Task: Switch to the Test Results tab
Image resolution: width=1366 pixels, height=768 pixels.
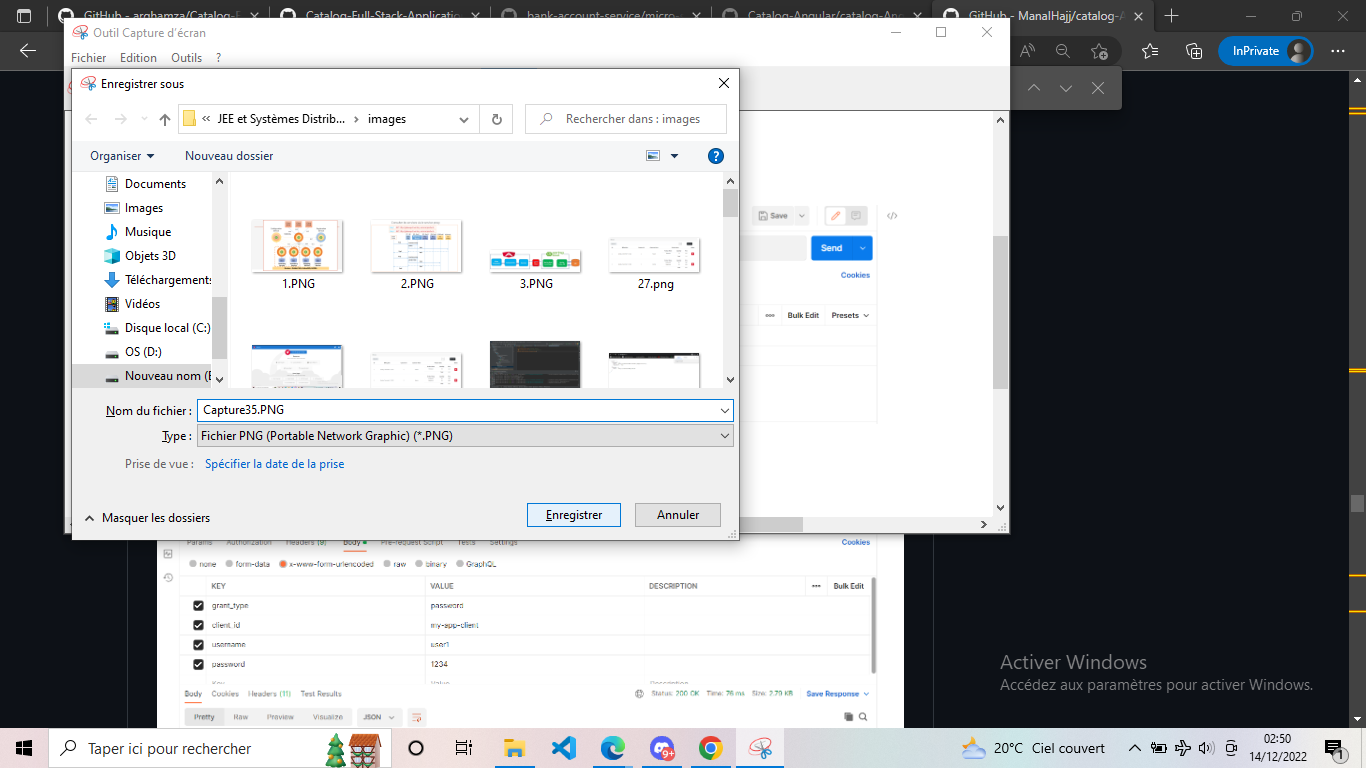Action: [321, 694]
